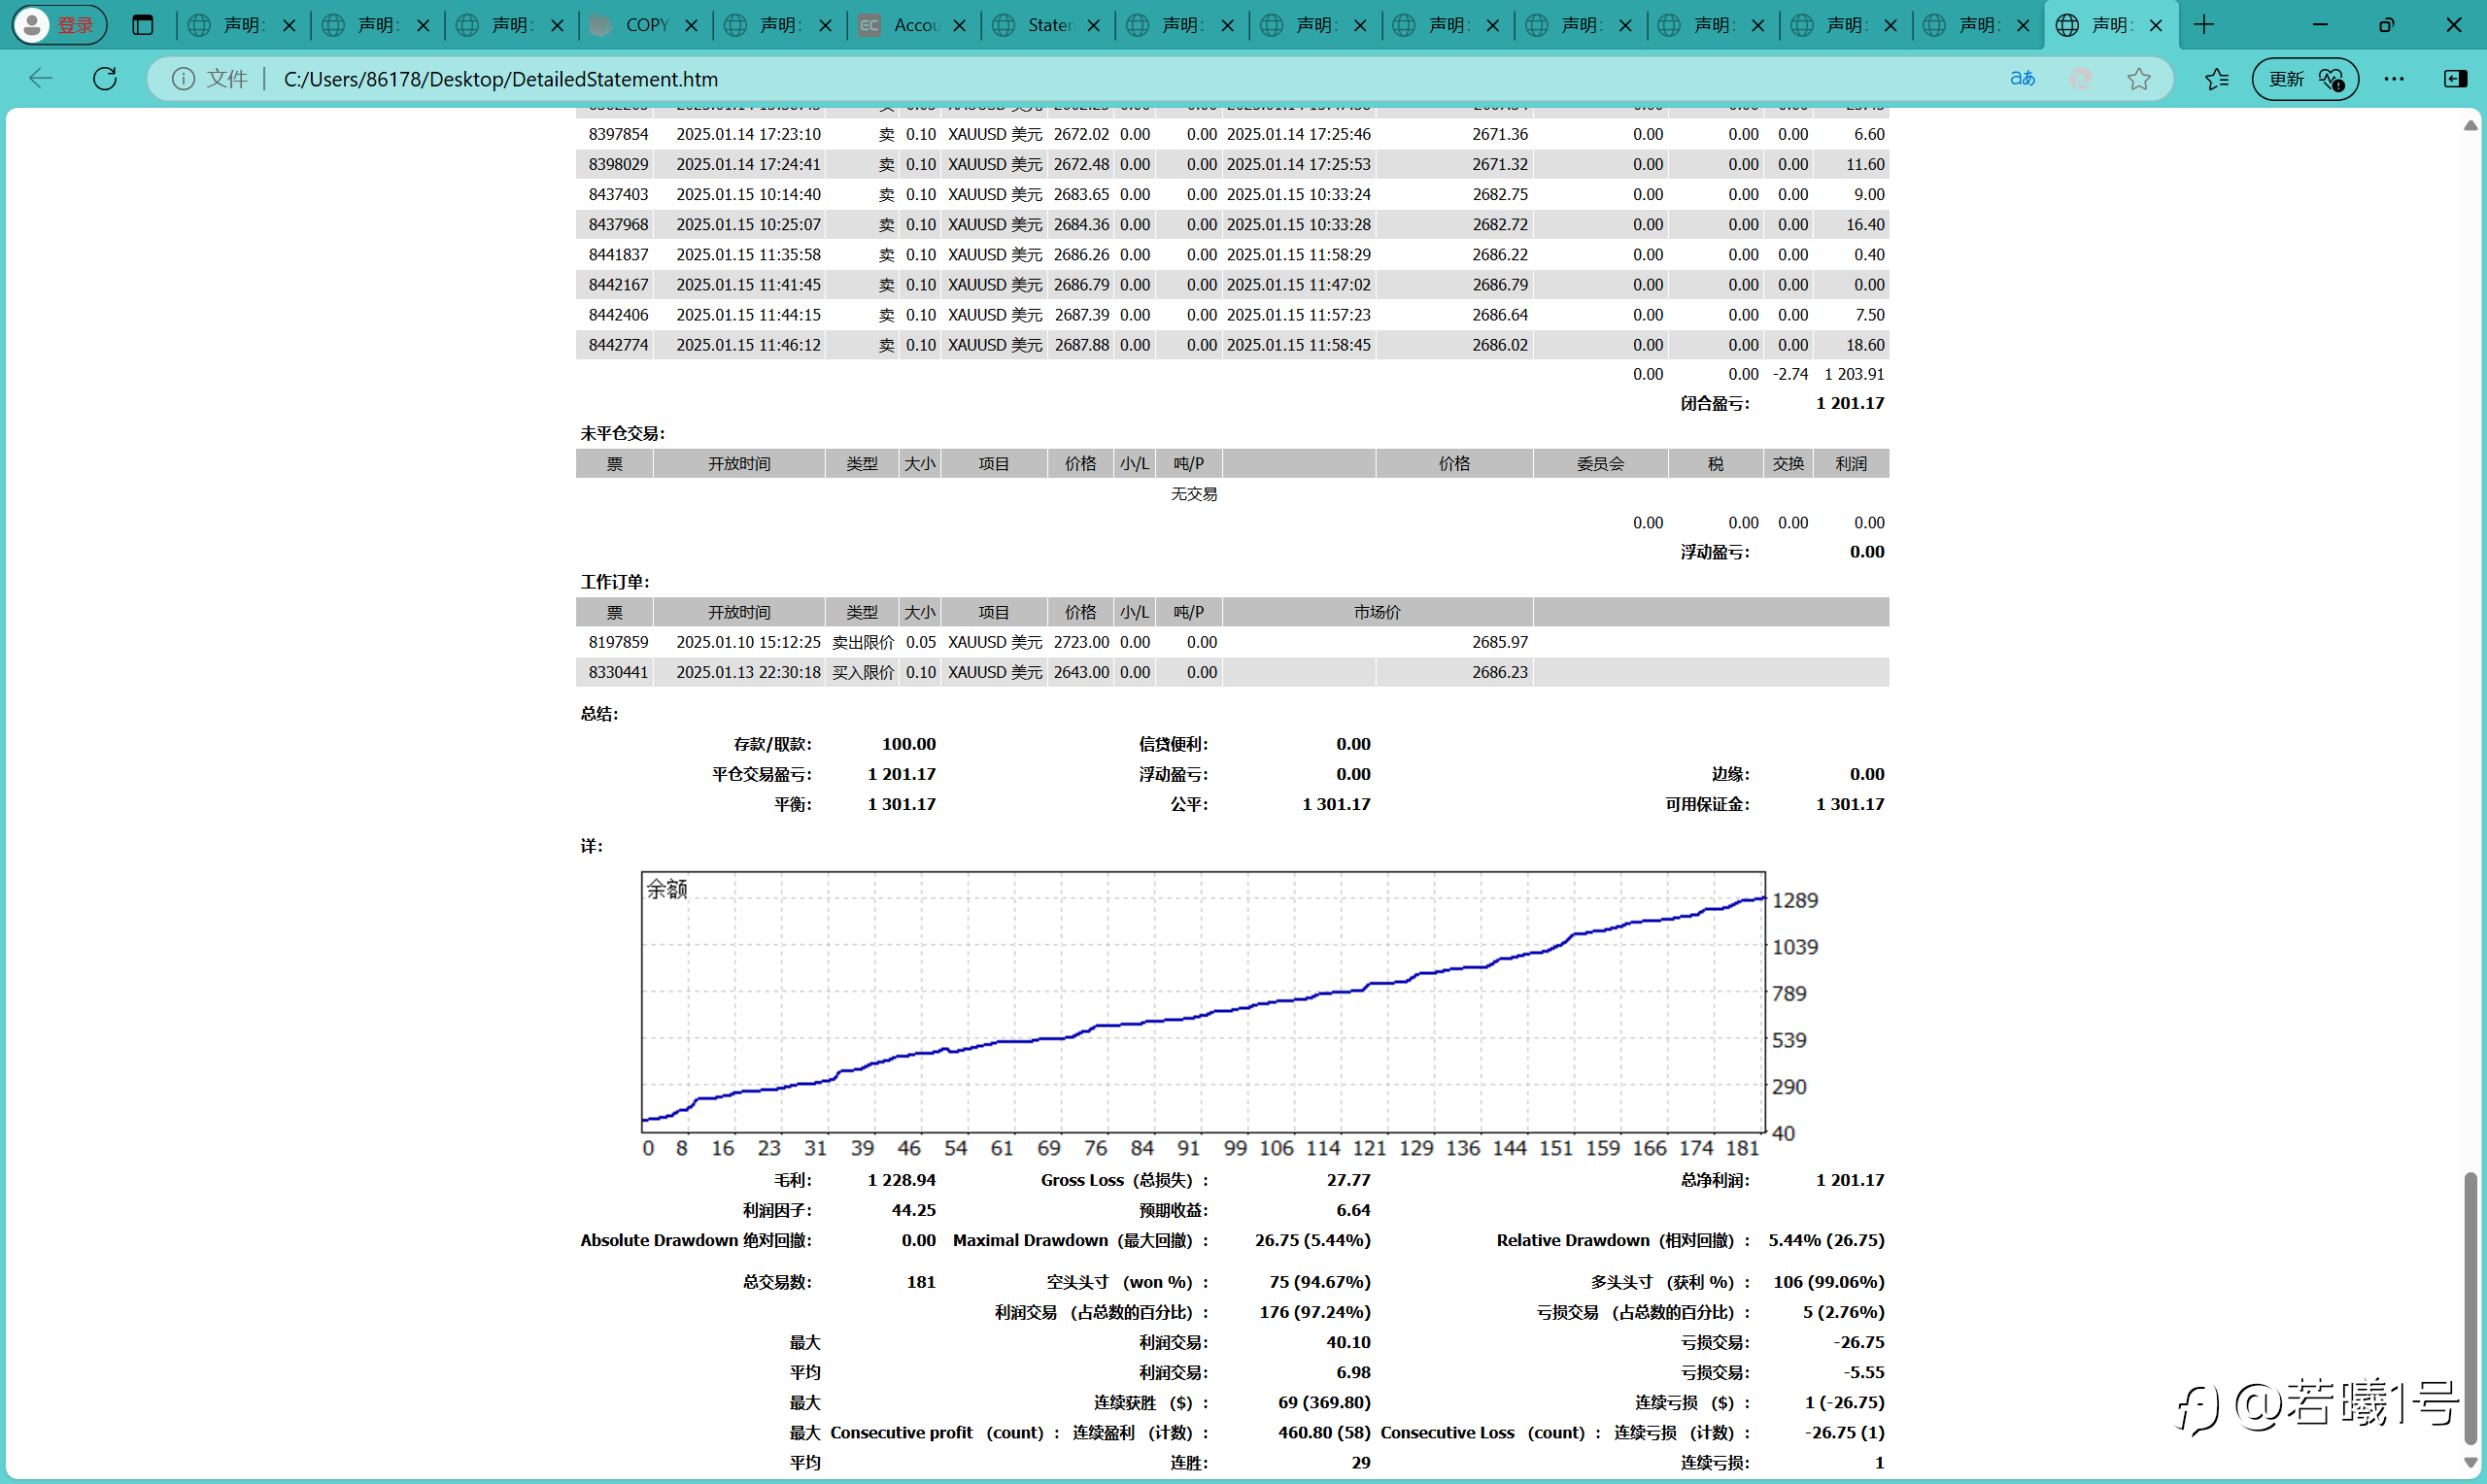Switch to the COPY tab

coord(633,25)
